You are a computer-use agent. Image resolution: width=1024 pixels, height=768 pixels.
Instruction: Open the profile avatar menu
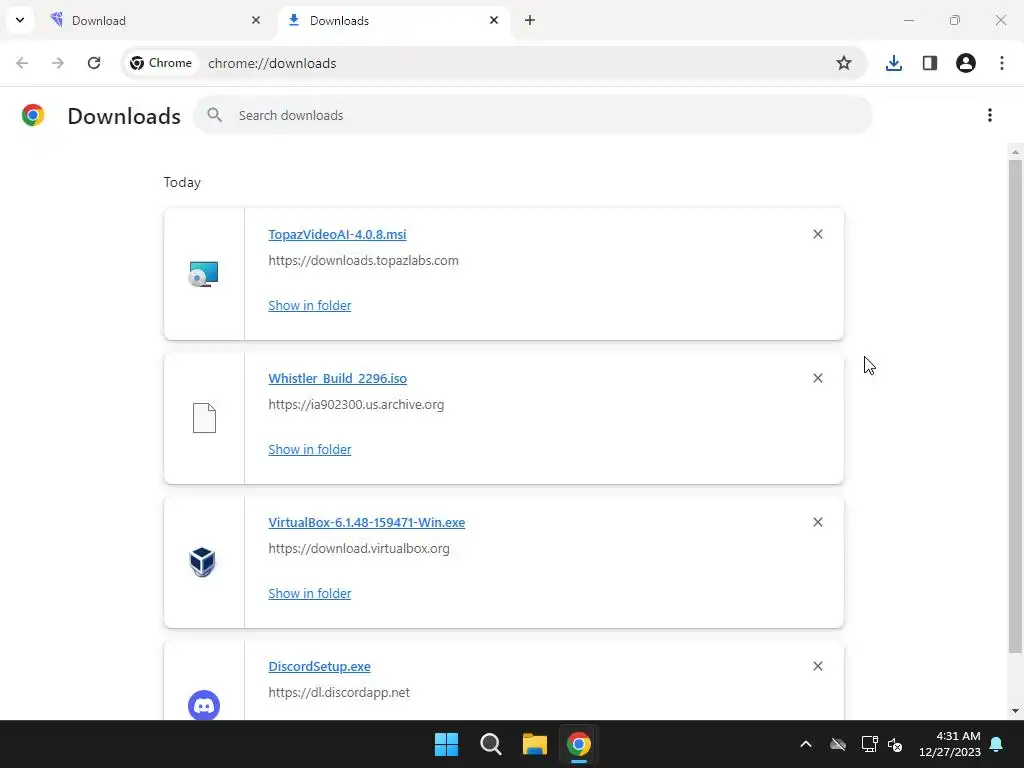[x=966, y=63]
